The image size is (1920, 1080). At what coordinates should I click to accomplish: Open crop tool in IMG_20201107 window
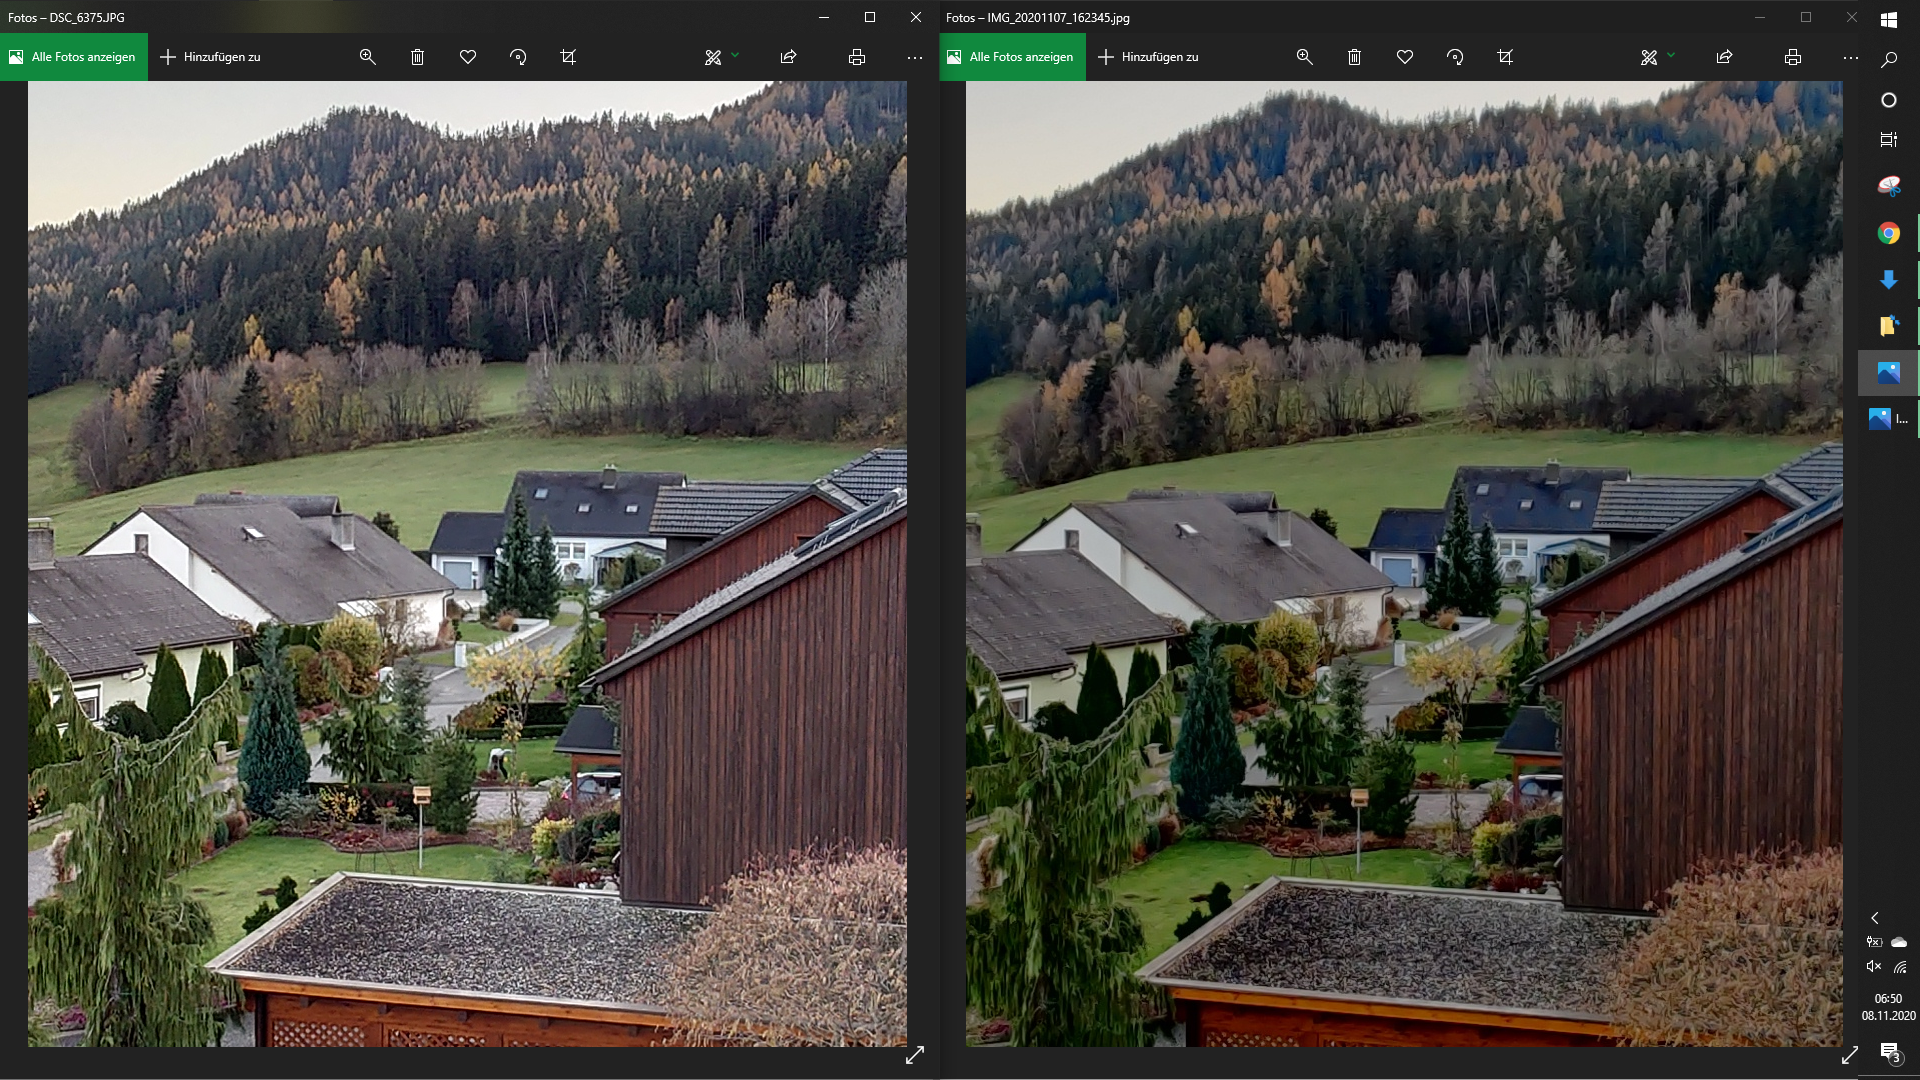pyautogui.click(x=1505, y=57)
